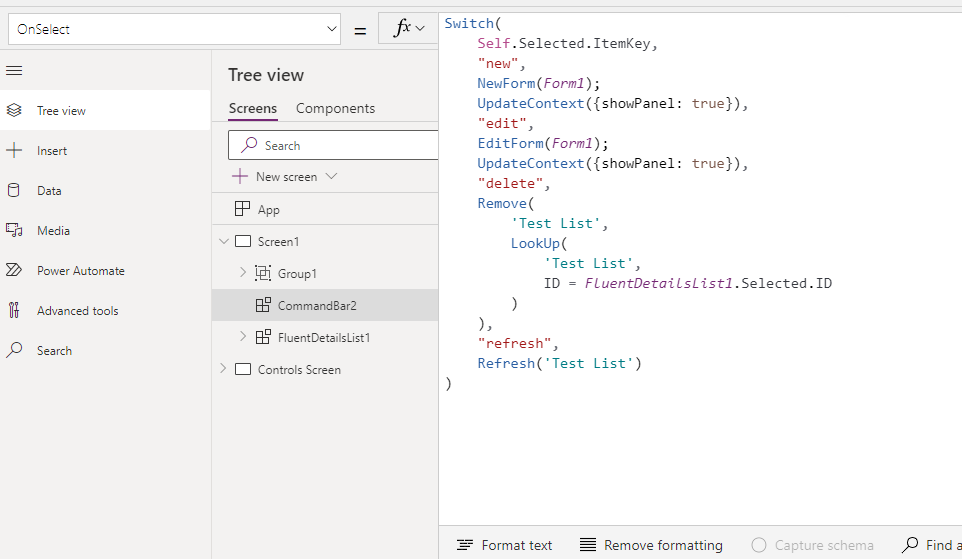This screenshot has height=559, width=962.
Task: Open the Media pane
Action: pos(53,231)
